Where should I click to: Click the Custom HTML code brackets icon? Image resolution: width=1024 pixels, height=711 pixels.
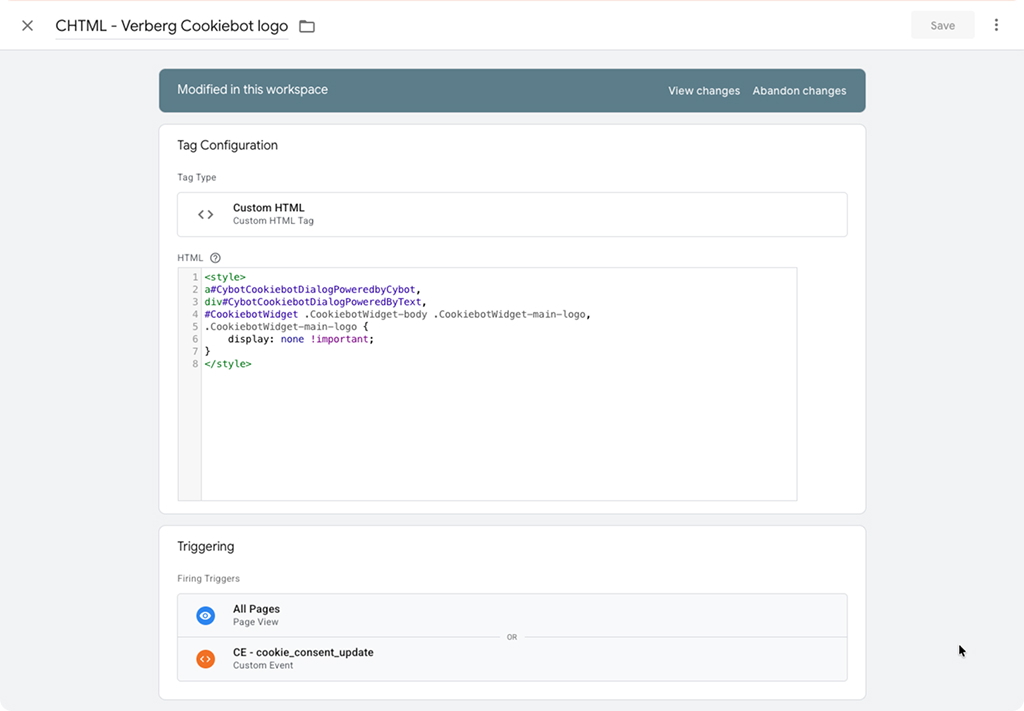pos(206,214)
